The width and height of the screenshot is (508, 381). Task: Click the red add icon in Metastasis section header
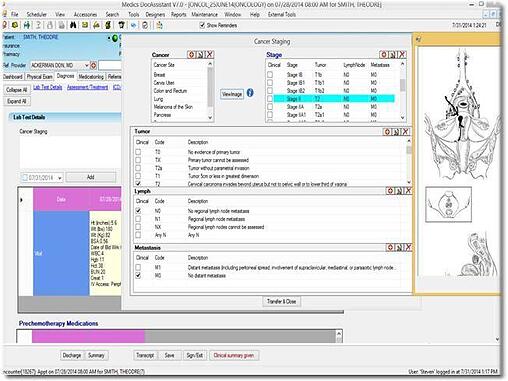click(390, 248)
